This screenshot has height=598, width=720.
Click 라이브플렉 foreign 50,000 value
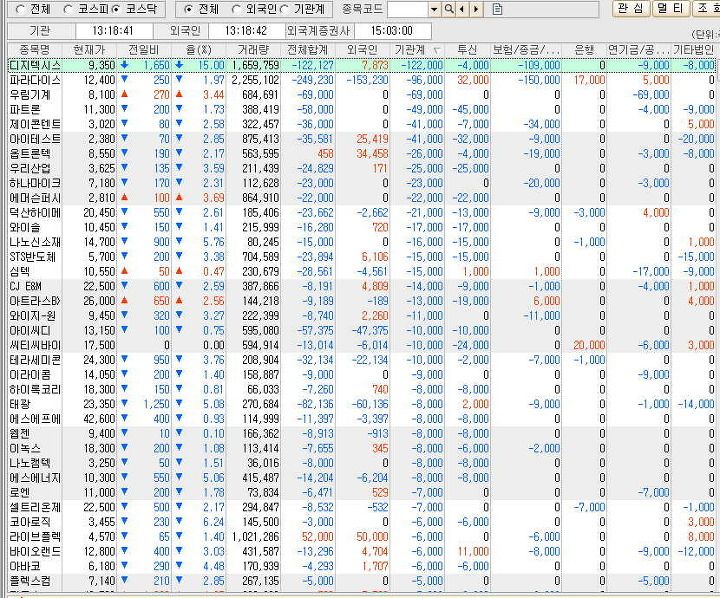coord(372,536)
